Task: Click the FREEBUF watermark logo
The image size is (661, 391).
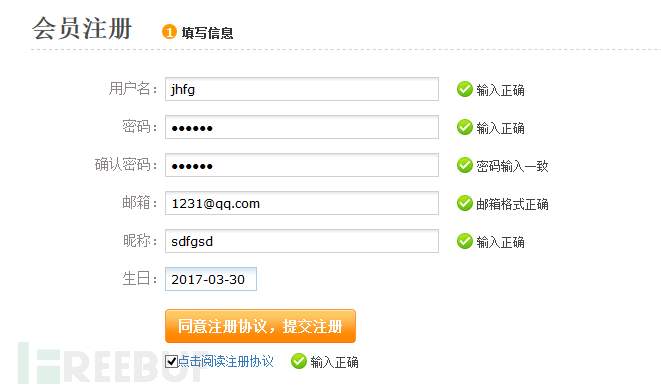Action: pos(114,363)
